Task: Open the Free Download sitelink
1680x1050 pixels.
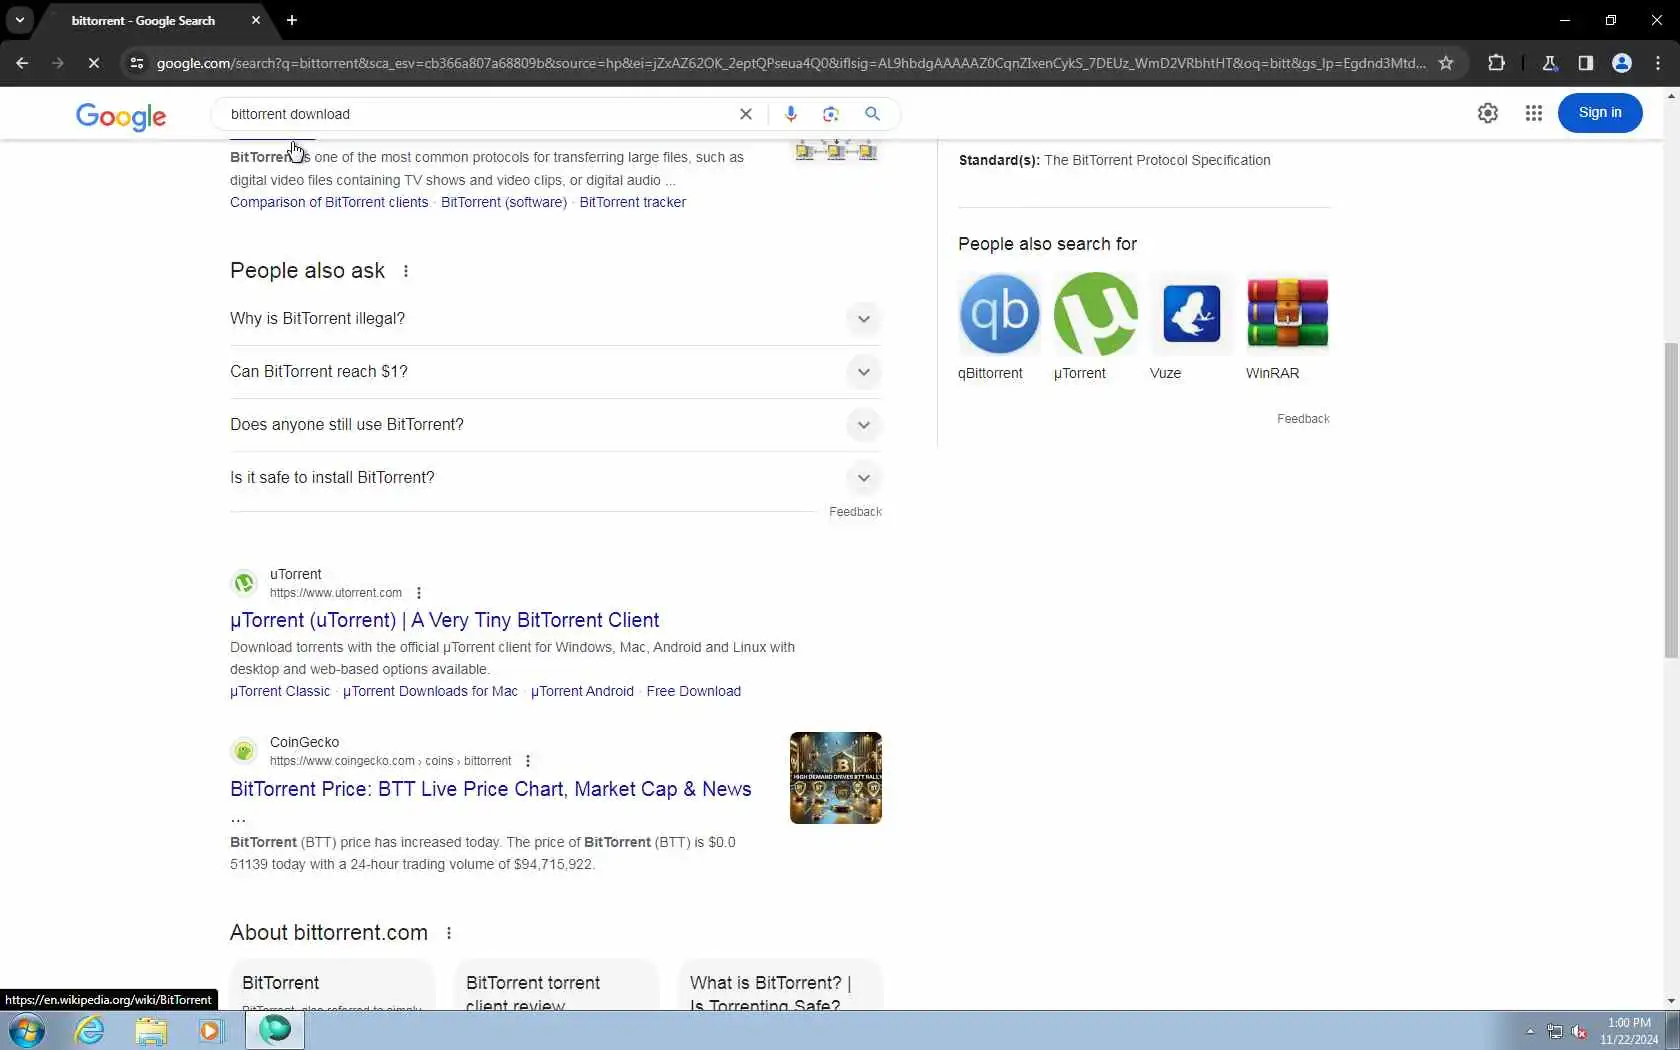Action: pos(694,691)
